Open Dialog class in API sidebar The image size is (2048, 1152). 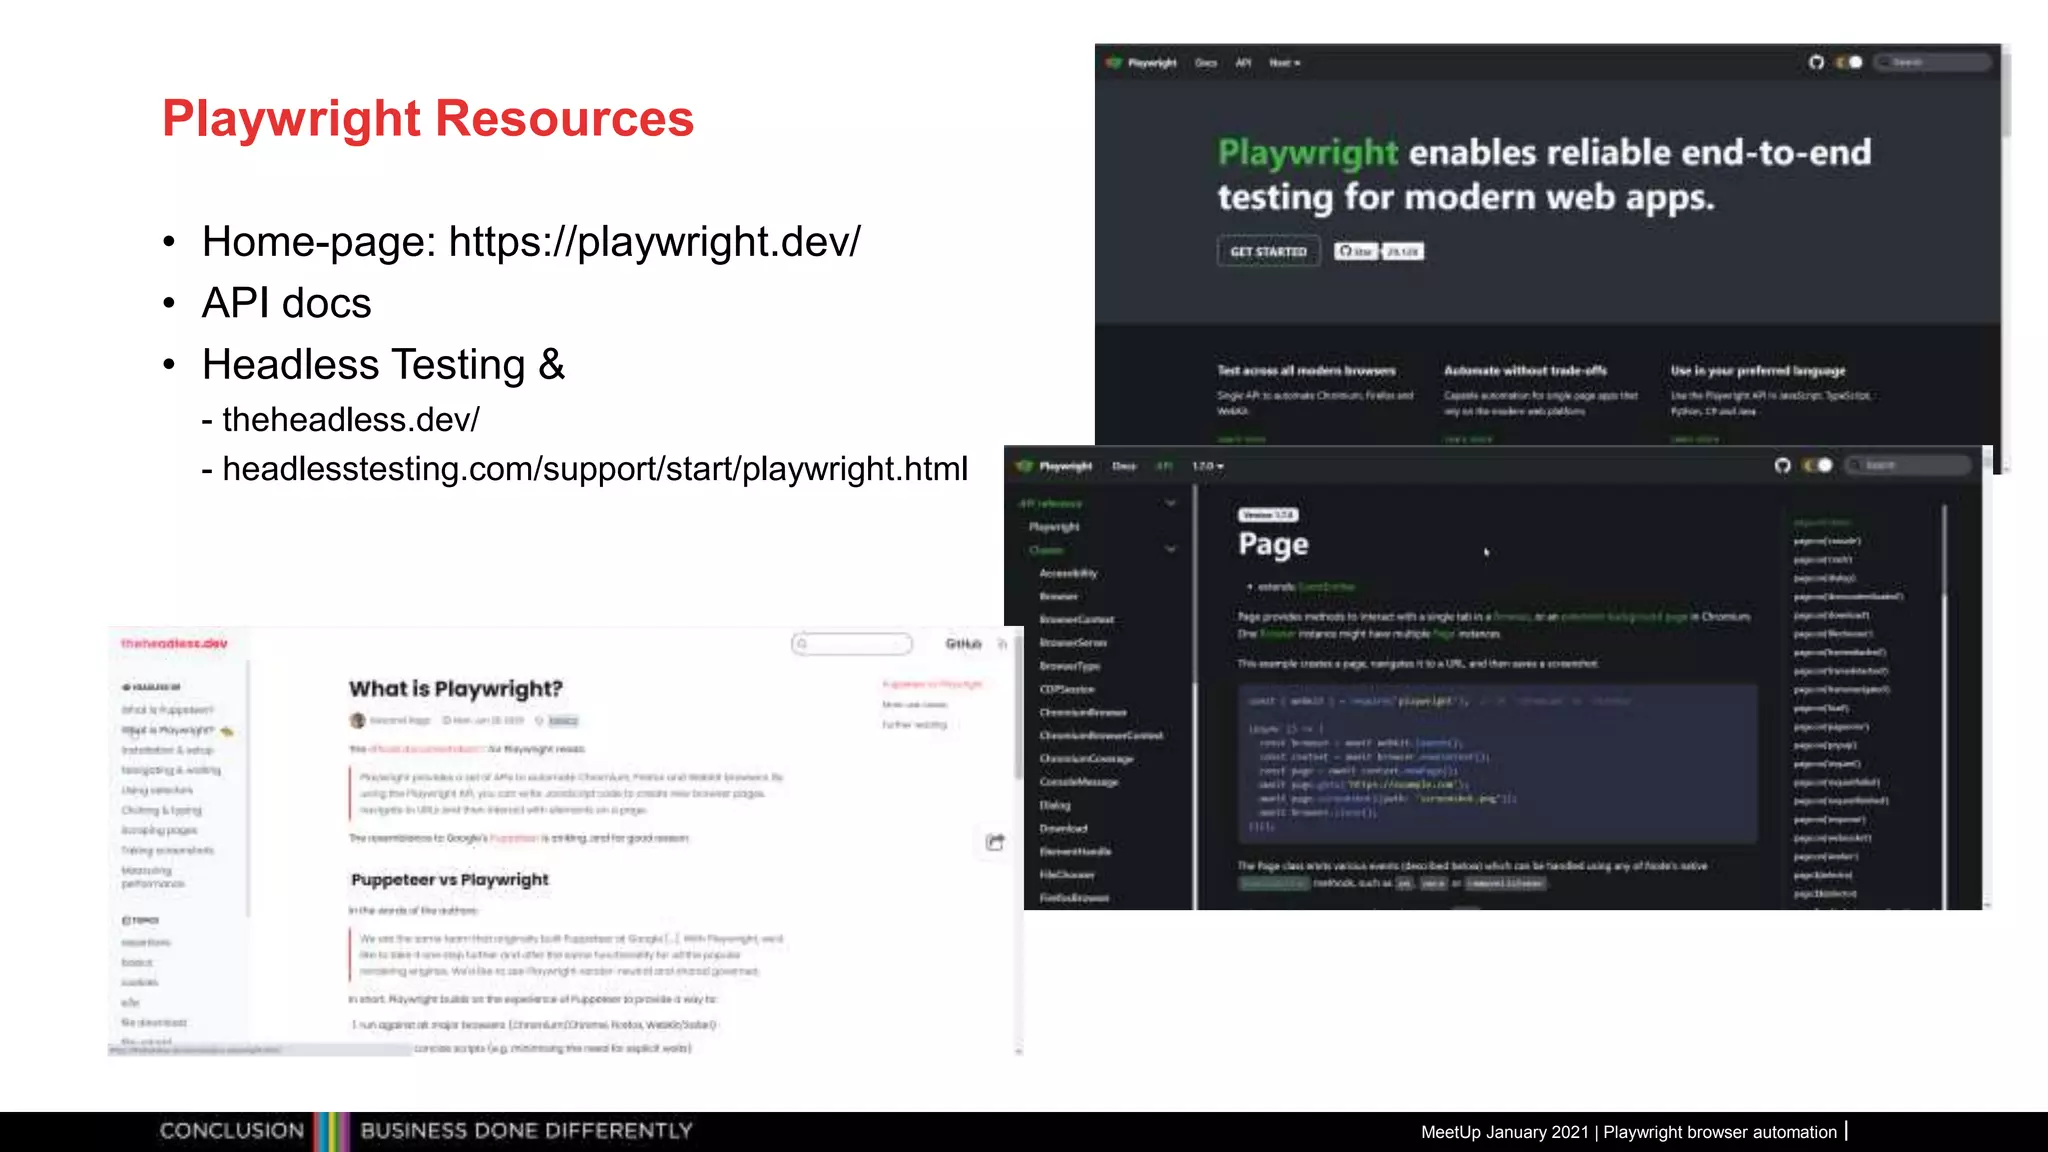tap(1055, 804)
